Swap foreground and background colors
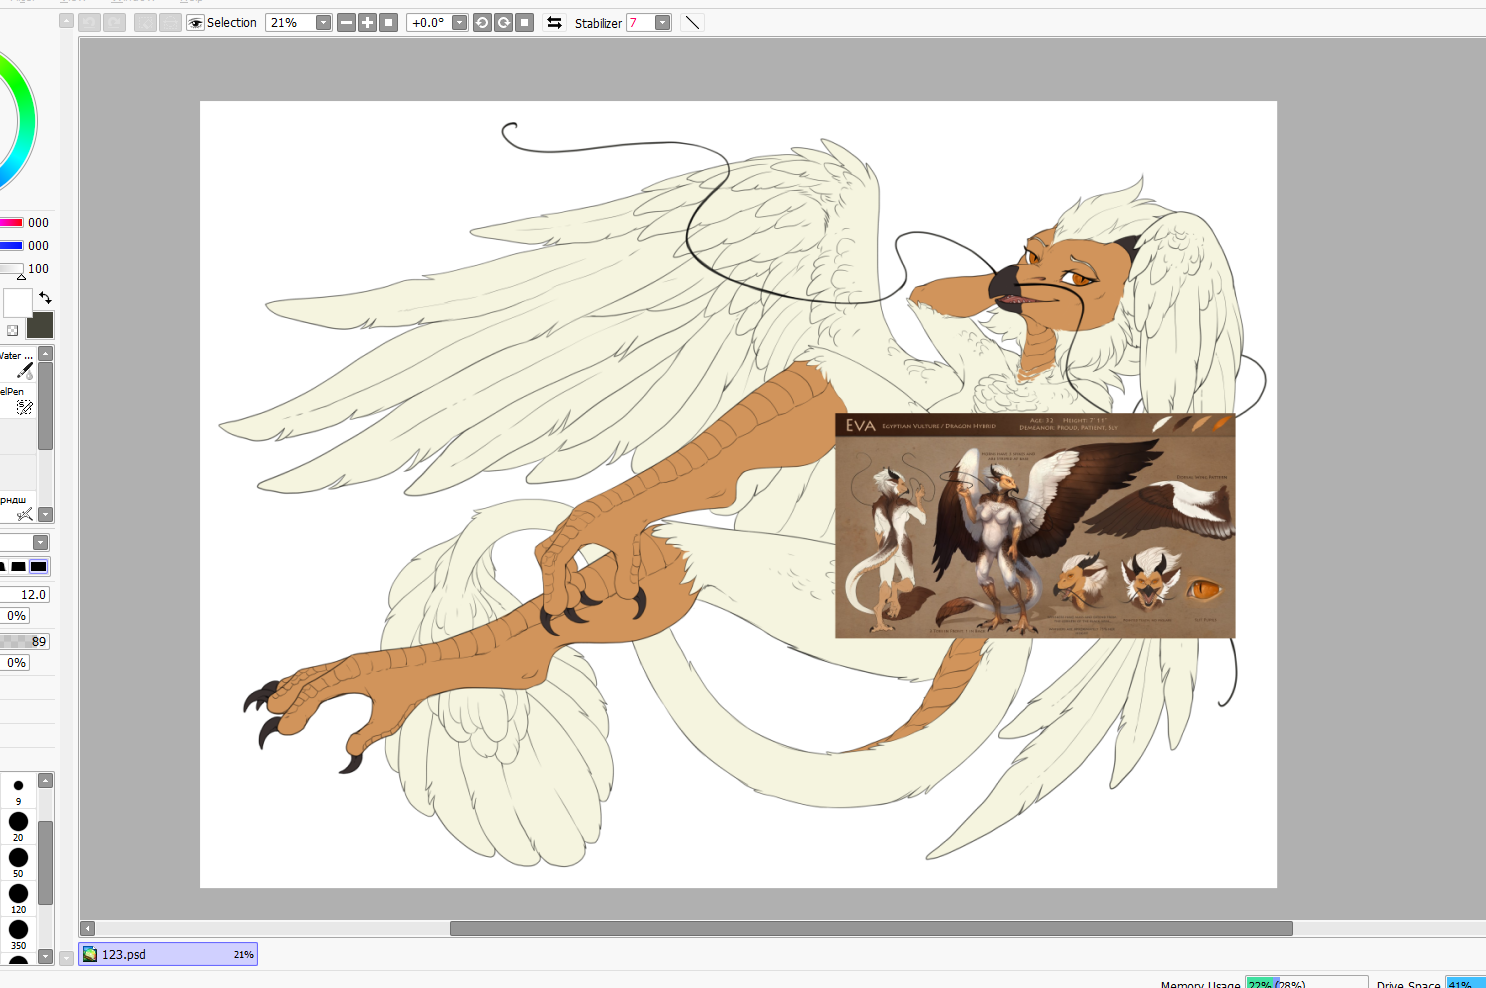The height and width of the screenshot is (988, 1486). tap(45, 298)
